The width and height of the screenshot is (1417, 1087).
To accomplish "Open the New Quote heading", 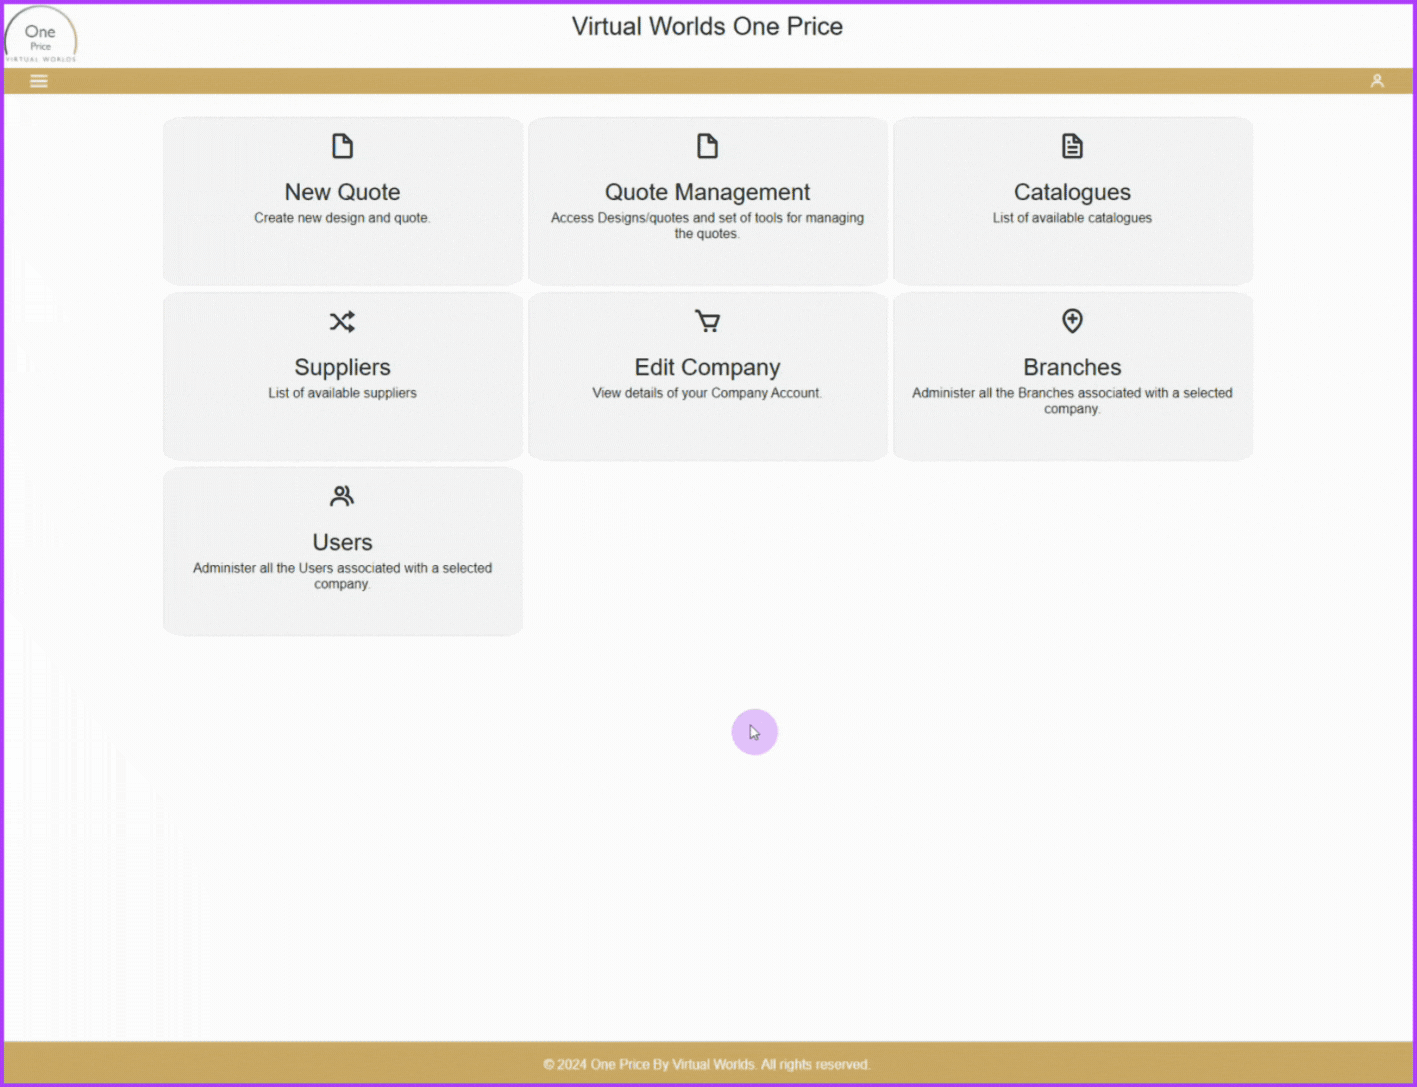I will [342, 192].
